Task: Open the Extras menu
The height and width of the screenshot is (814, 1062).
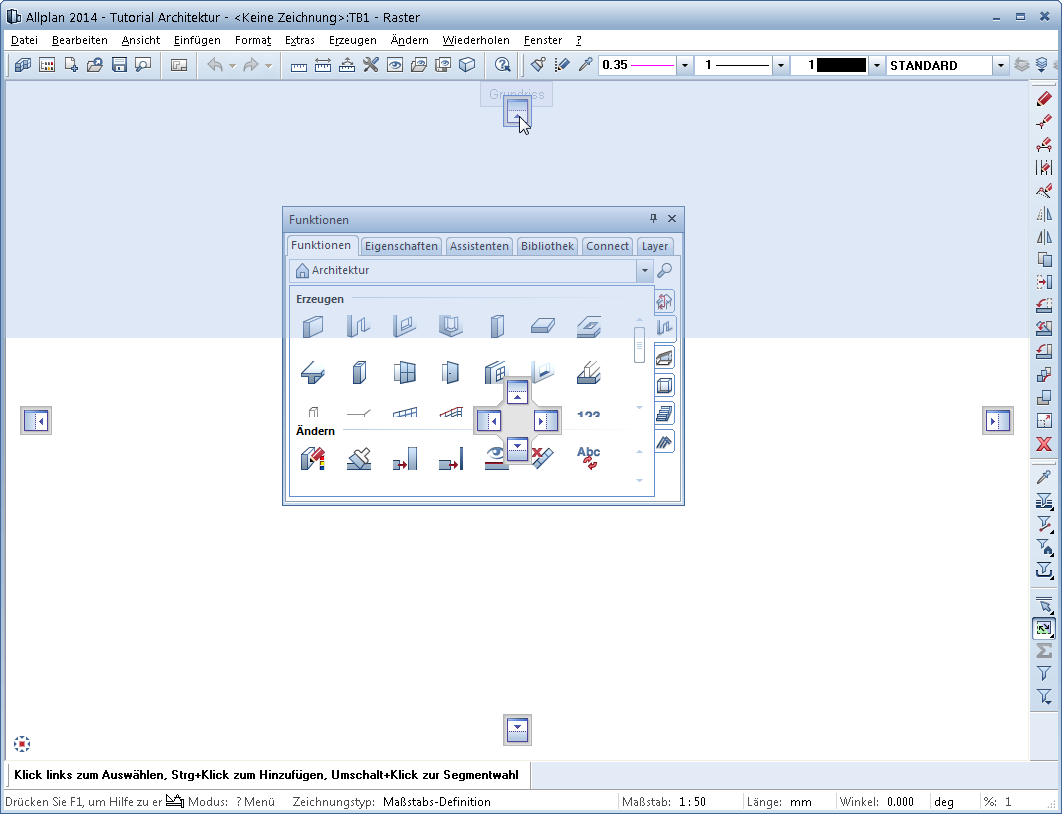Action: pyautogui.click(x=299, y=40)
